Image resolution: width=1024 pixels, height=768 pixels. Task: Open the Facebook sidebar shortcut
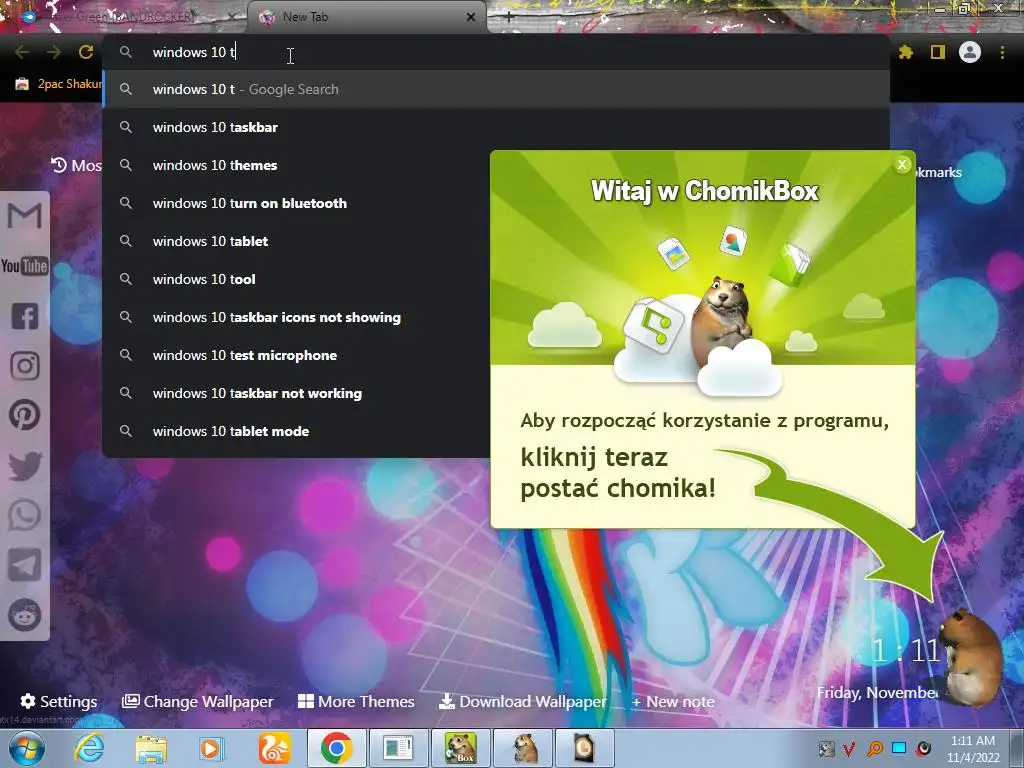coord(25,316)
